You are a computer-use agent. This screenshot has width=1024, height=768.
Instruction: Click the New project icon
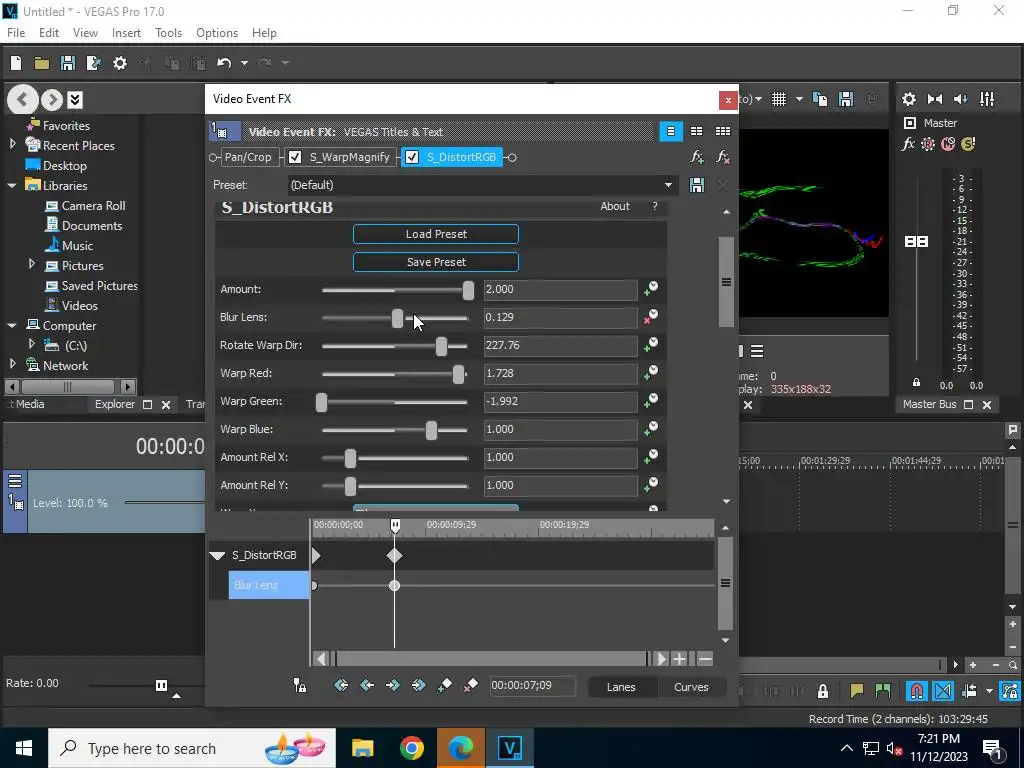(16, 63)
